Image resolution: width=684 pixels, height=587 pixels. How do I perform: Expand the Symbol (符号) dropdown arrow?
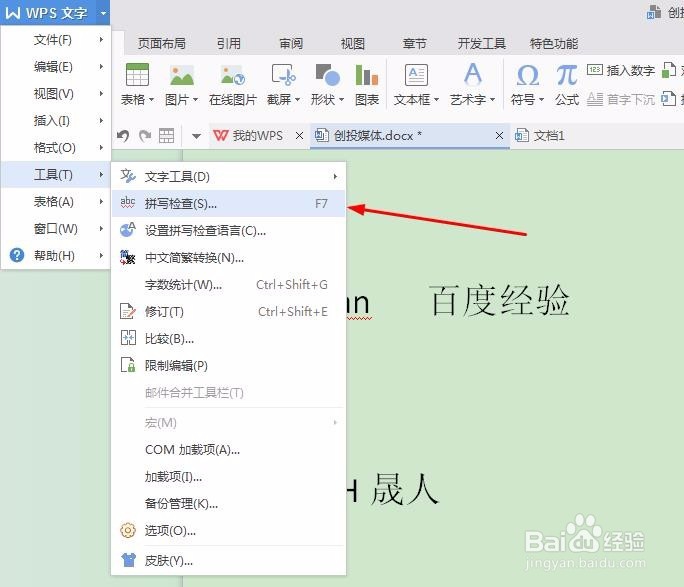[541, 99]
